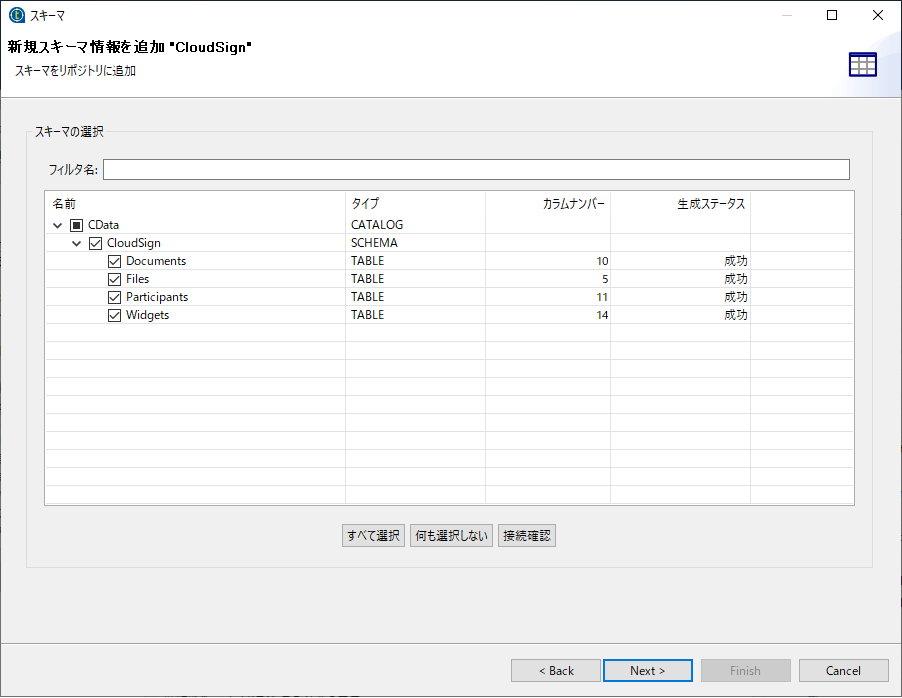Go back with the Back button
Viewport: 902px width, 698px height.
tap(556, 670)
